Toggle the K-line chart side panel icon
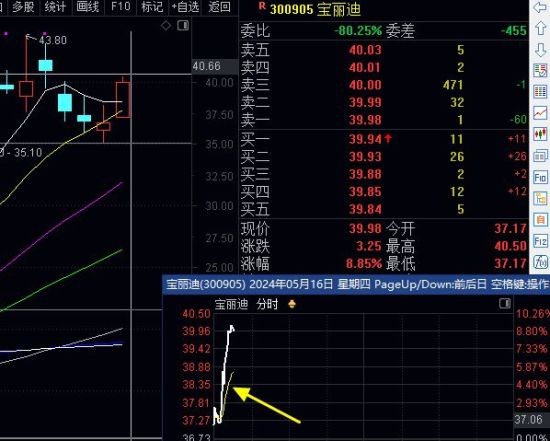This screenshot has height=441, width=550. [x=183, y=26]
